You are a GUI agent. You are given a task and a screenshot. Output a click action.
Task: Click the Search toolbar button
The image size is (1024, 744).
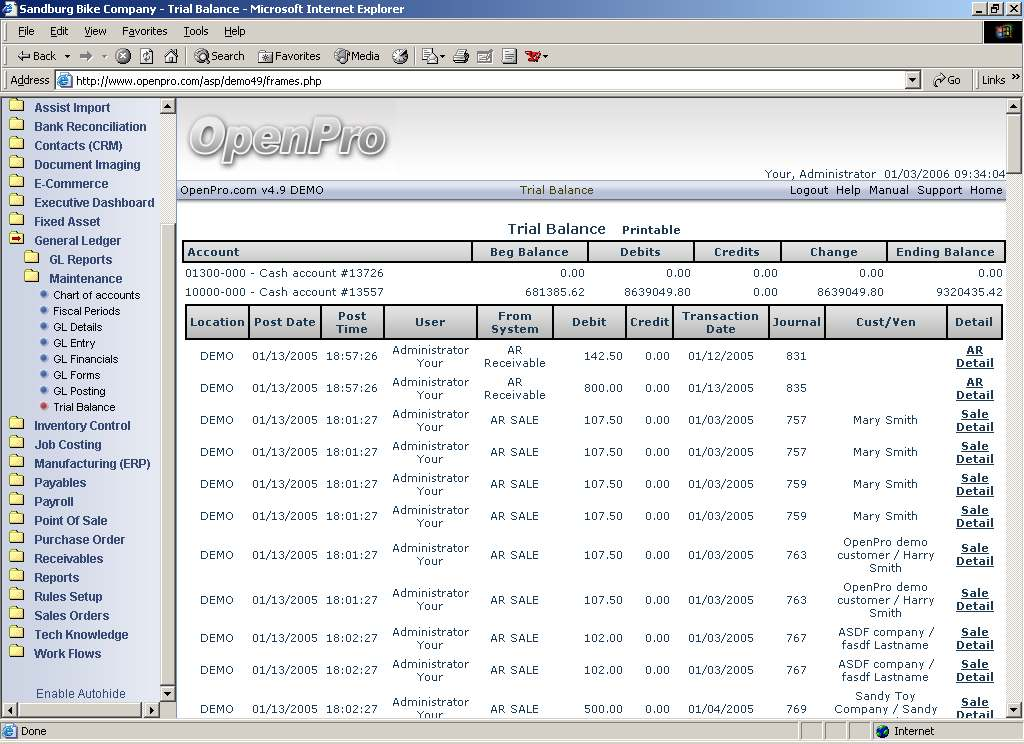[x=219, y=56]
